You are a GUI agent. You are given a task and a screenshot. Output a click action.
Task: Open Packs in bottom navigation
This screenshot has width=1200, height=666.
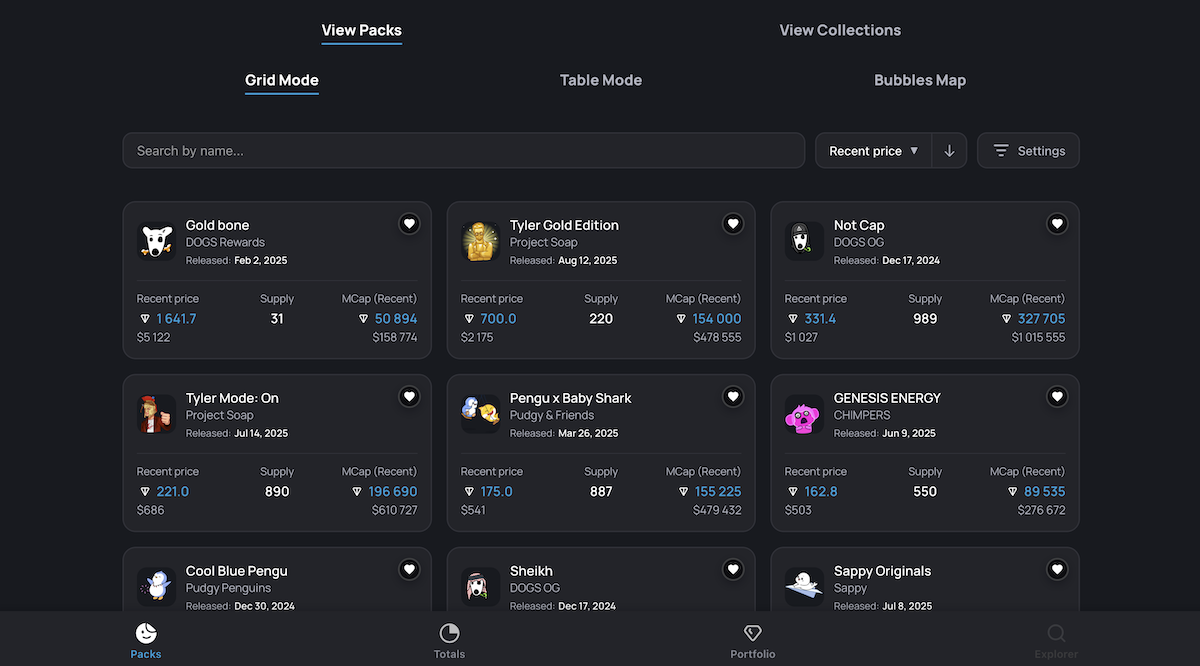click(x=146, y=640)
